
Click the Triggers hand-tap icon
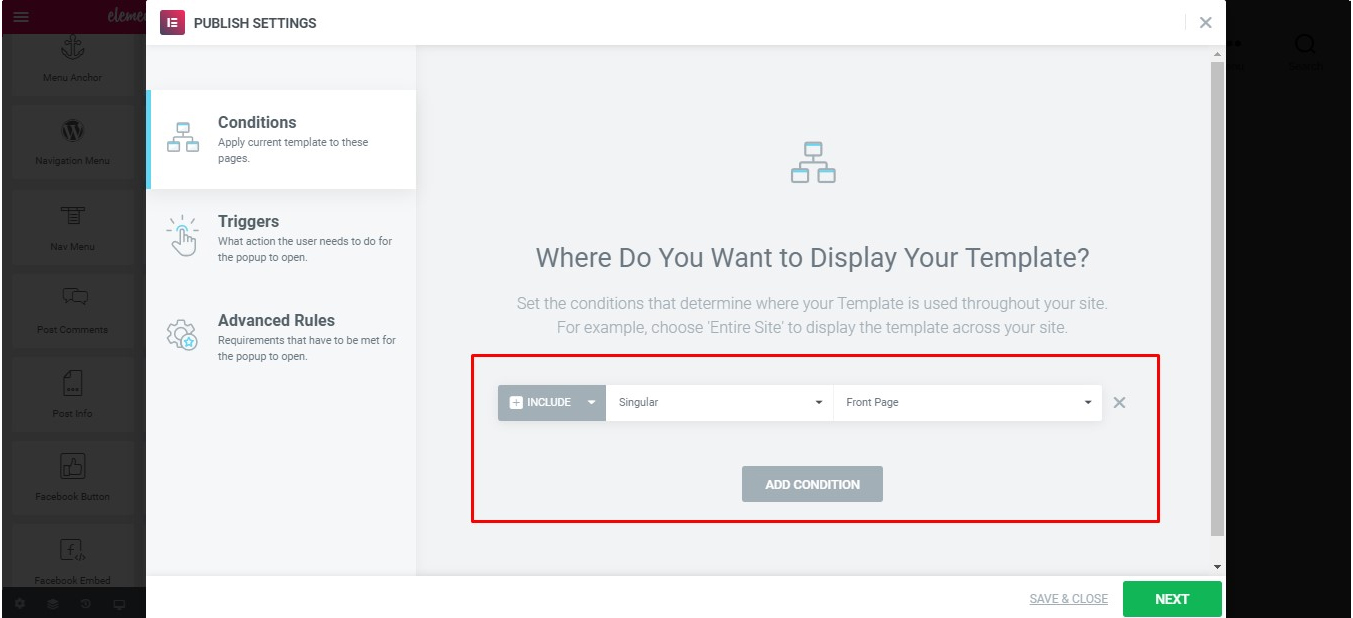[183, 237]
